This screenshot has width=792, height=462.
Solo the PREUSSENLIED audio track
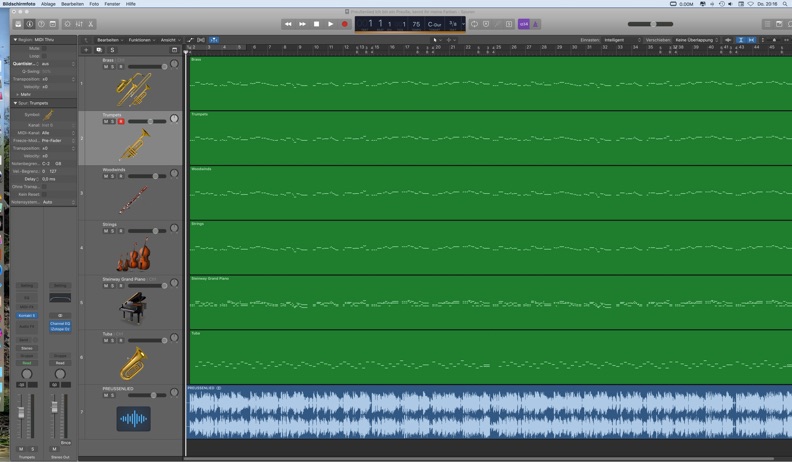click(113, 395)
